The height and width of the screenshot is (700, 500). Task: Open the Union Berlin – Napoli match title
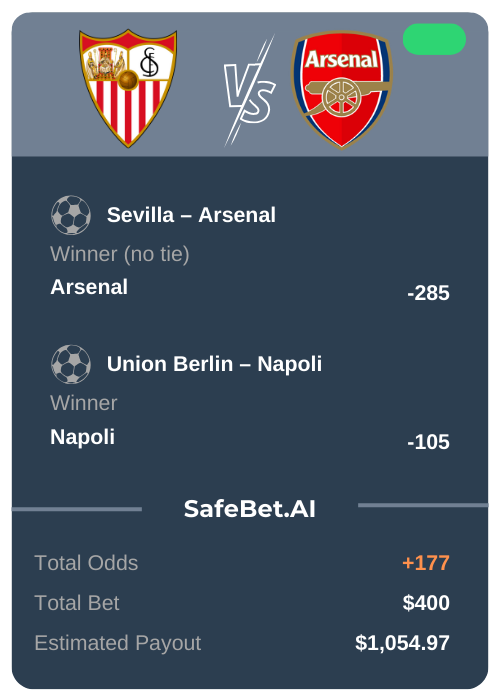(x=214, y=364)
